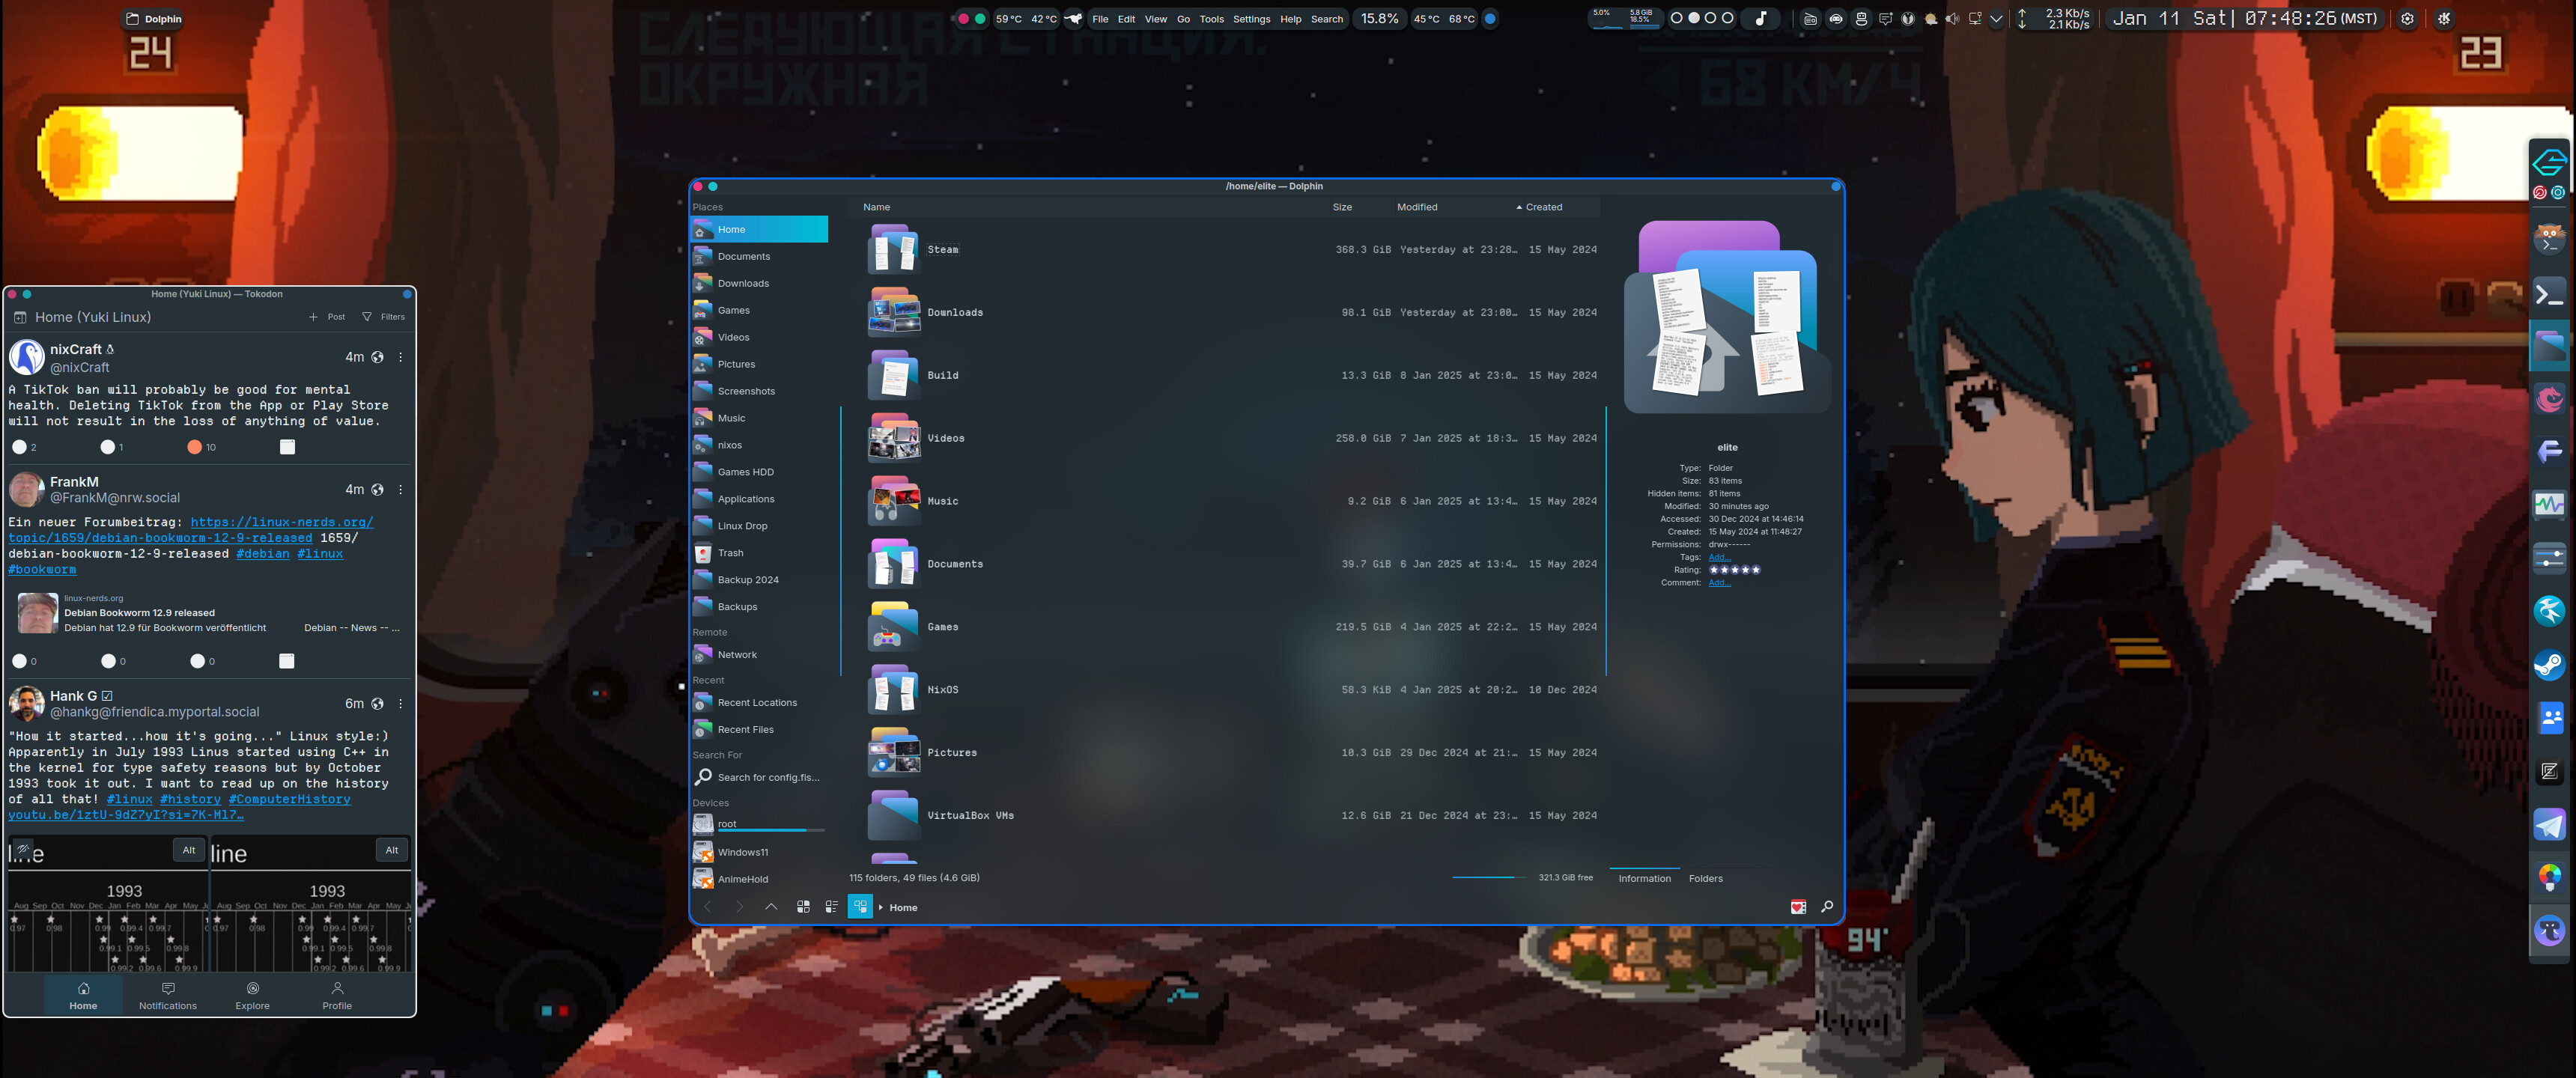Open the Tokodon sidebar toggle icon
The height and width of the screenshot is (1078, 2576).
coord(20,317)
